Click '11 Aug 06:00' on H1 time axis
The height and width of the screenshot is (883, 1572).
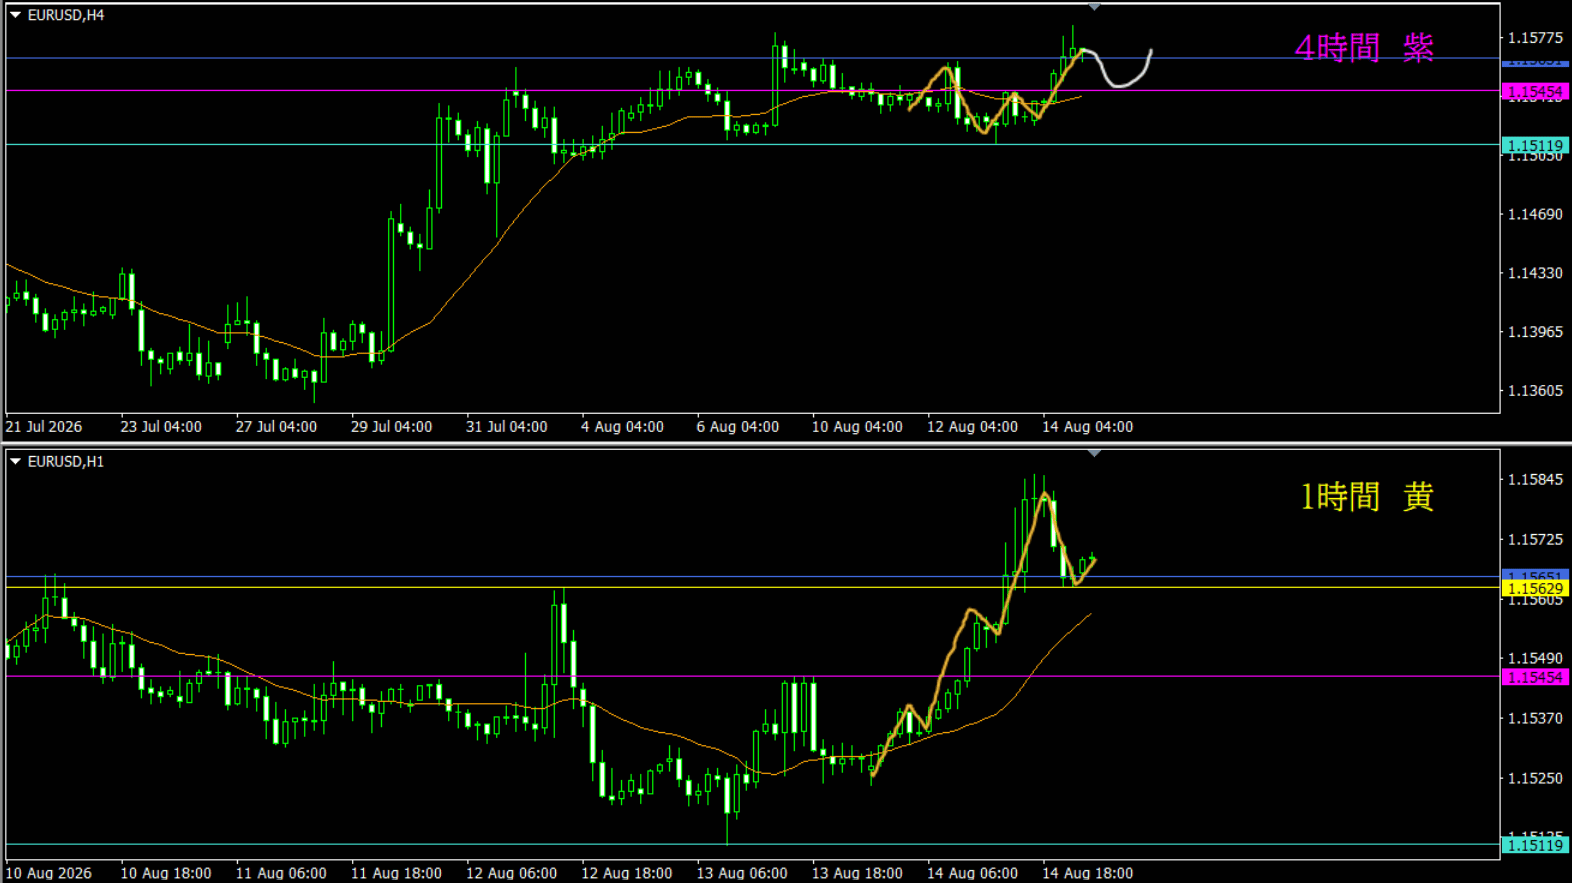point(281,873)
